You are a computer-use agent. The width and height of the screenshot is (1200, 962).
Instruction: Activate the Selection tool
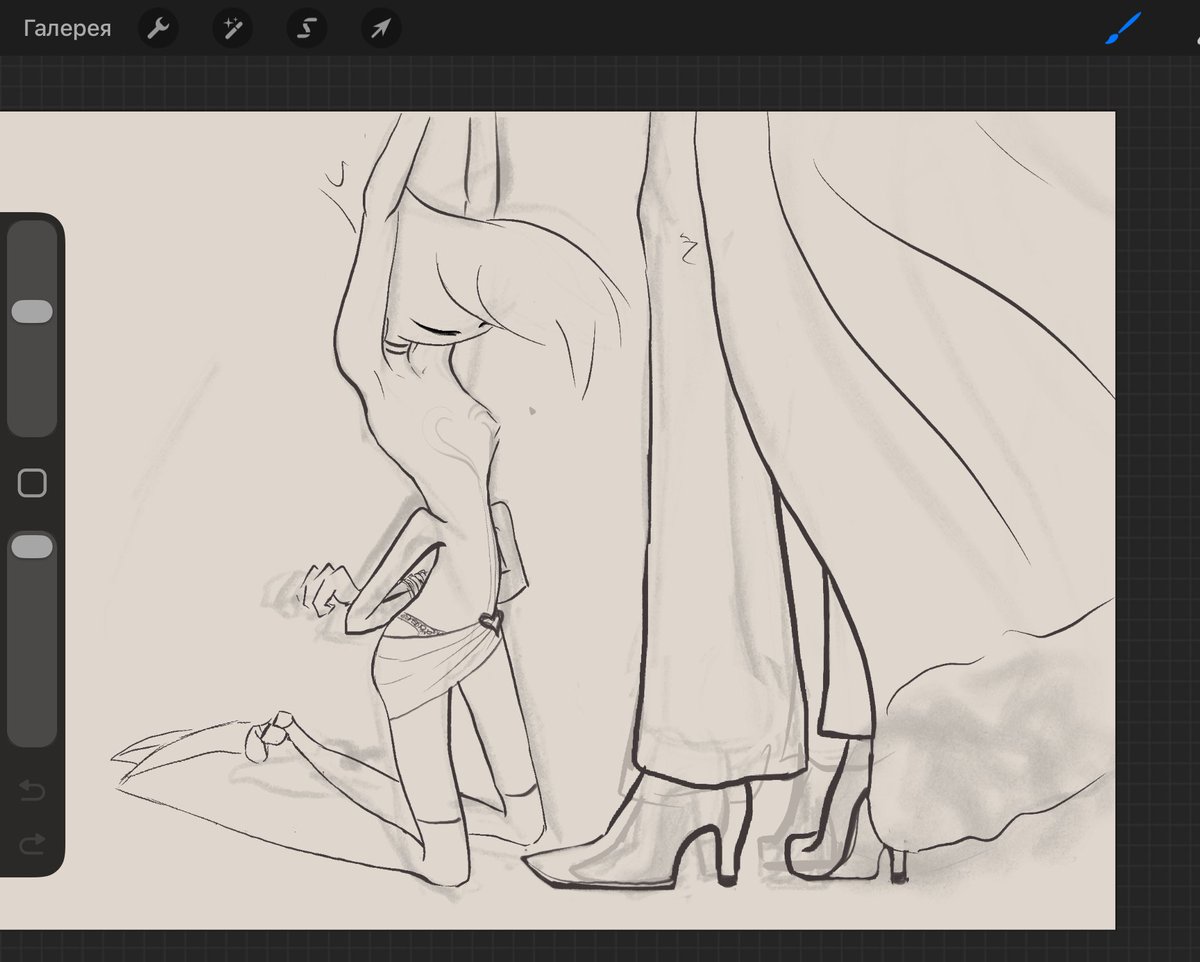[x=307, y=29]
